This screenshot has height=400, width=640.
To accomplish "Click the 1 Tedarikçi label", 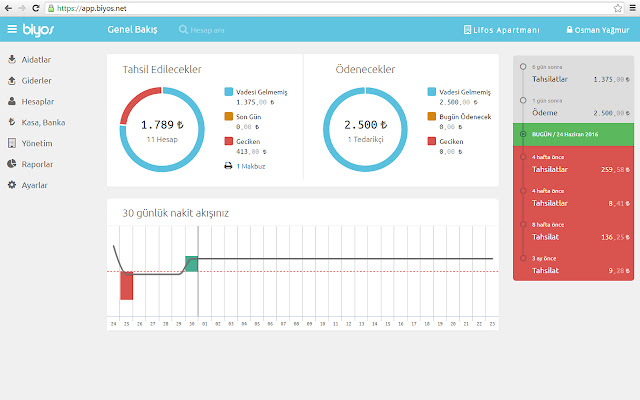I will coord(365,140).
